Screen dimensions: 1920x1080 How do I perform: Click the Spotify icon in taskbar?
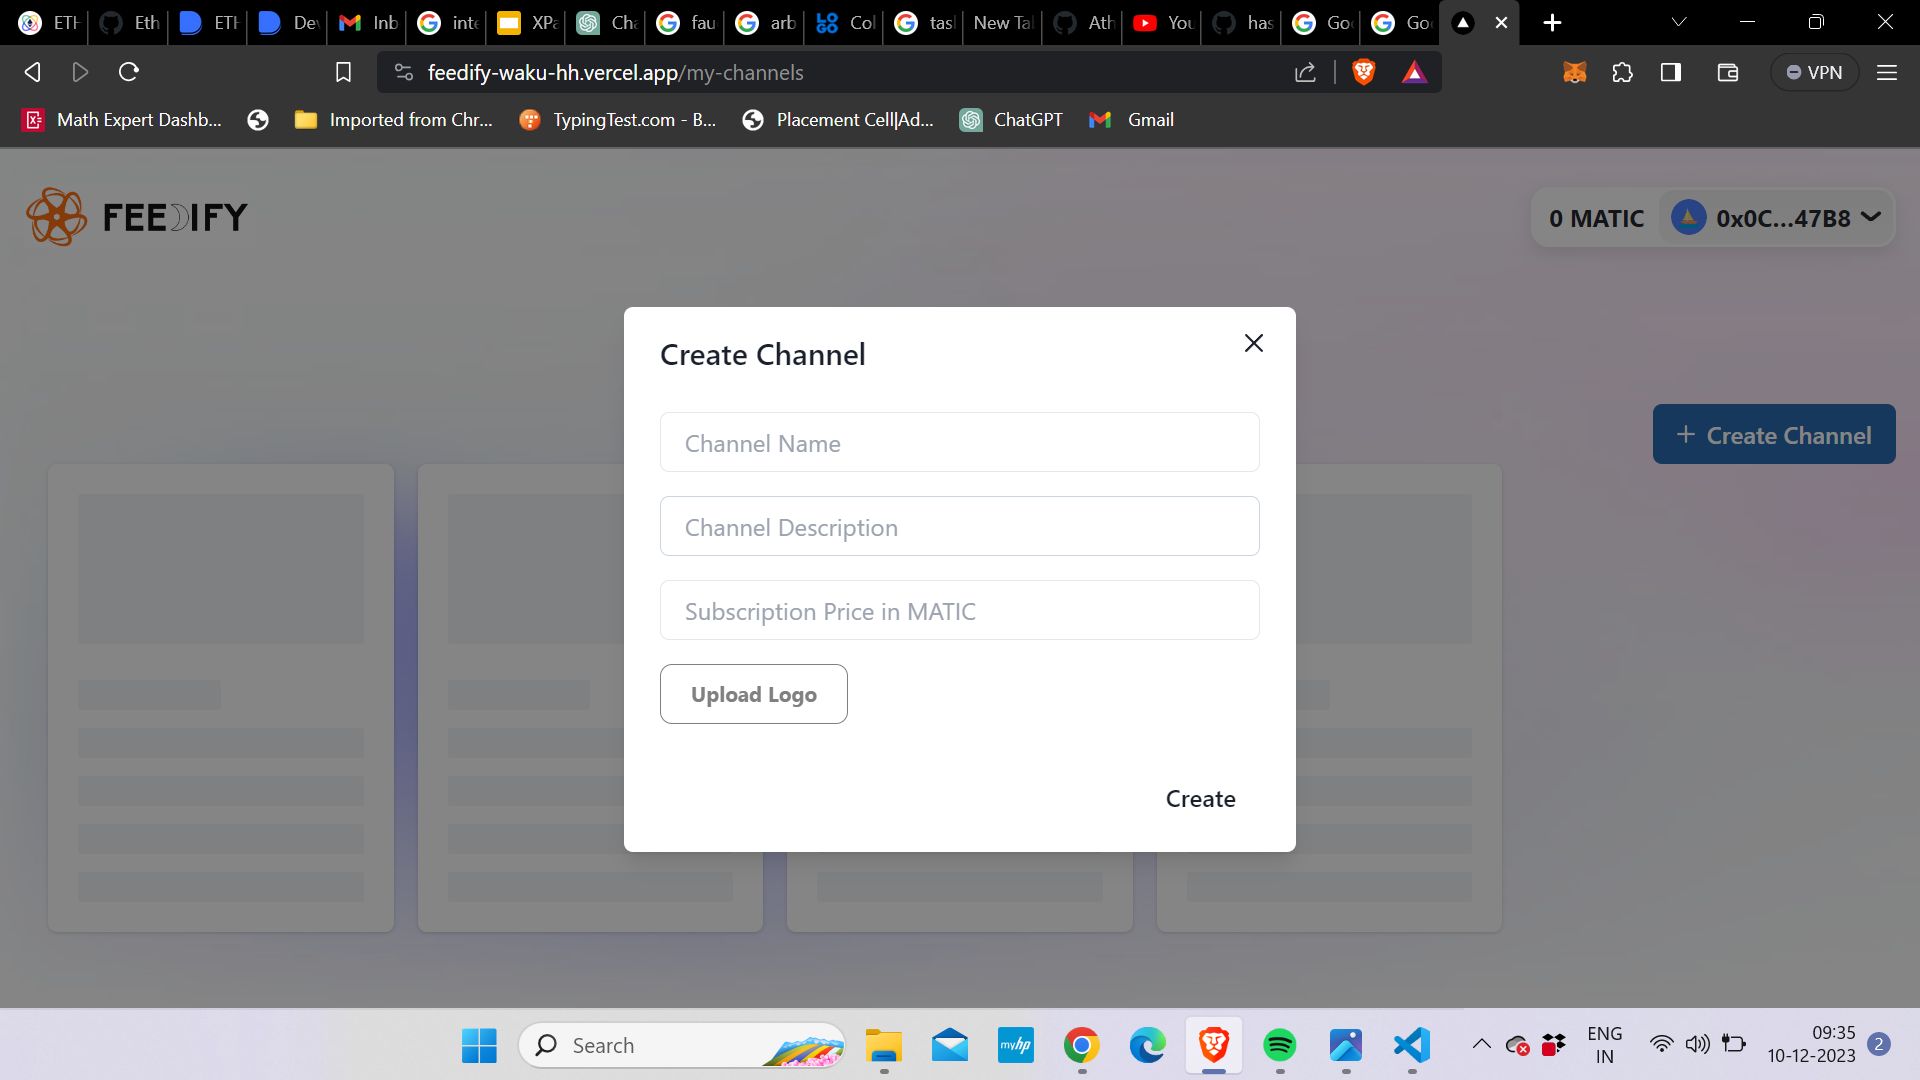1280,1043
